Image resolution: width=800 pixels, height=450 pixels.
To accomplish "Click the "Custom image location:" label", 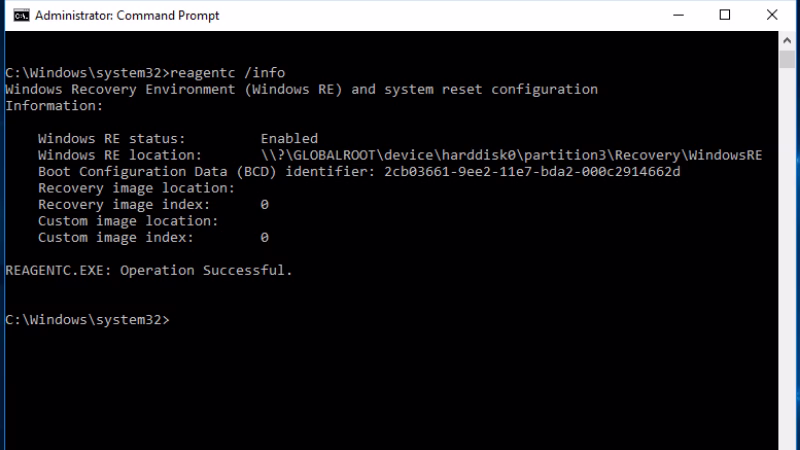I will [128, 221].
